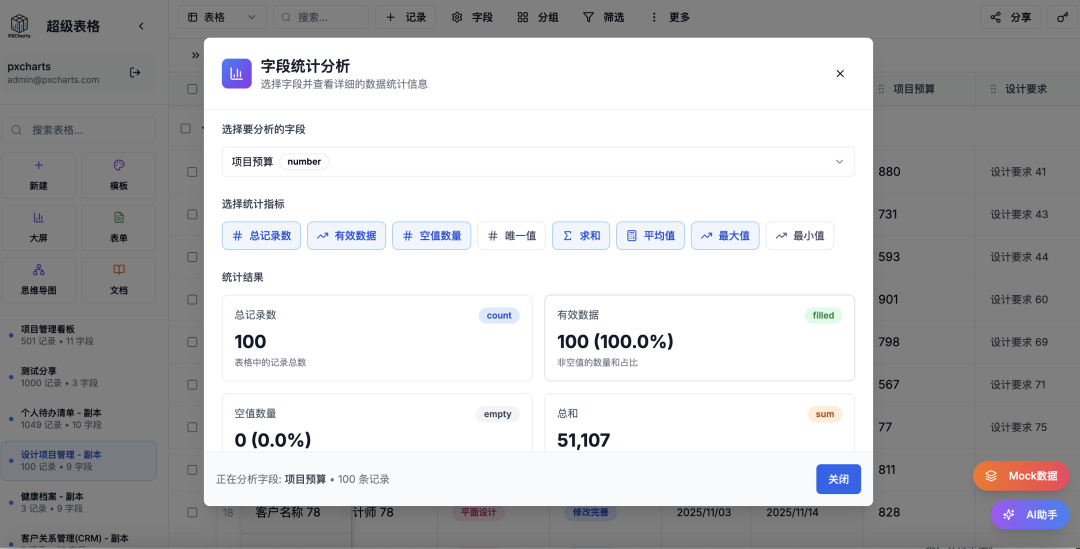
Task: Click the logout icon beside pxcharts
Action: (135, 72)
